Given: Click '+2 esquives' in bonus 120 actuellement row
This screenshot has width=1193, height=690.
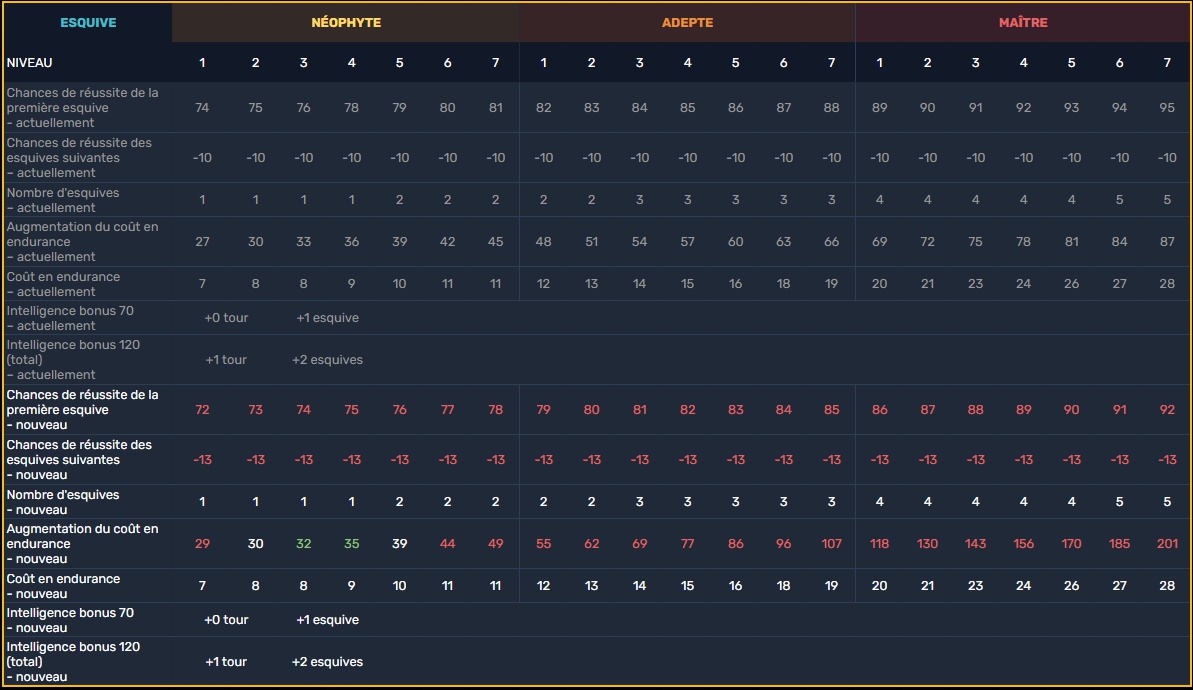Looking at the screenshot, I should 327,360.
